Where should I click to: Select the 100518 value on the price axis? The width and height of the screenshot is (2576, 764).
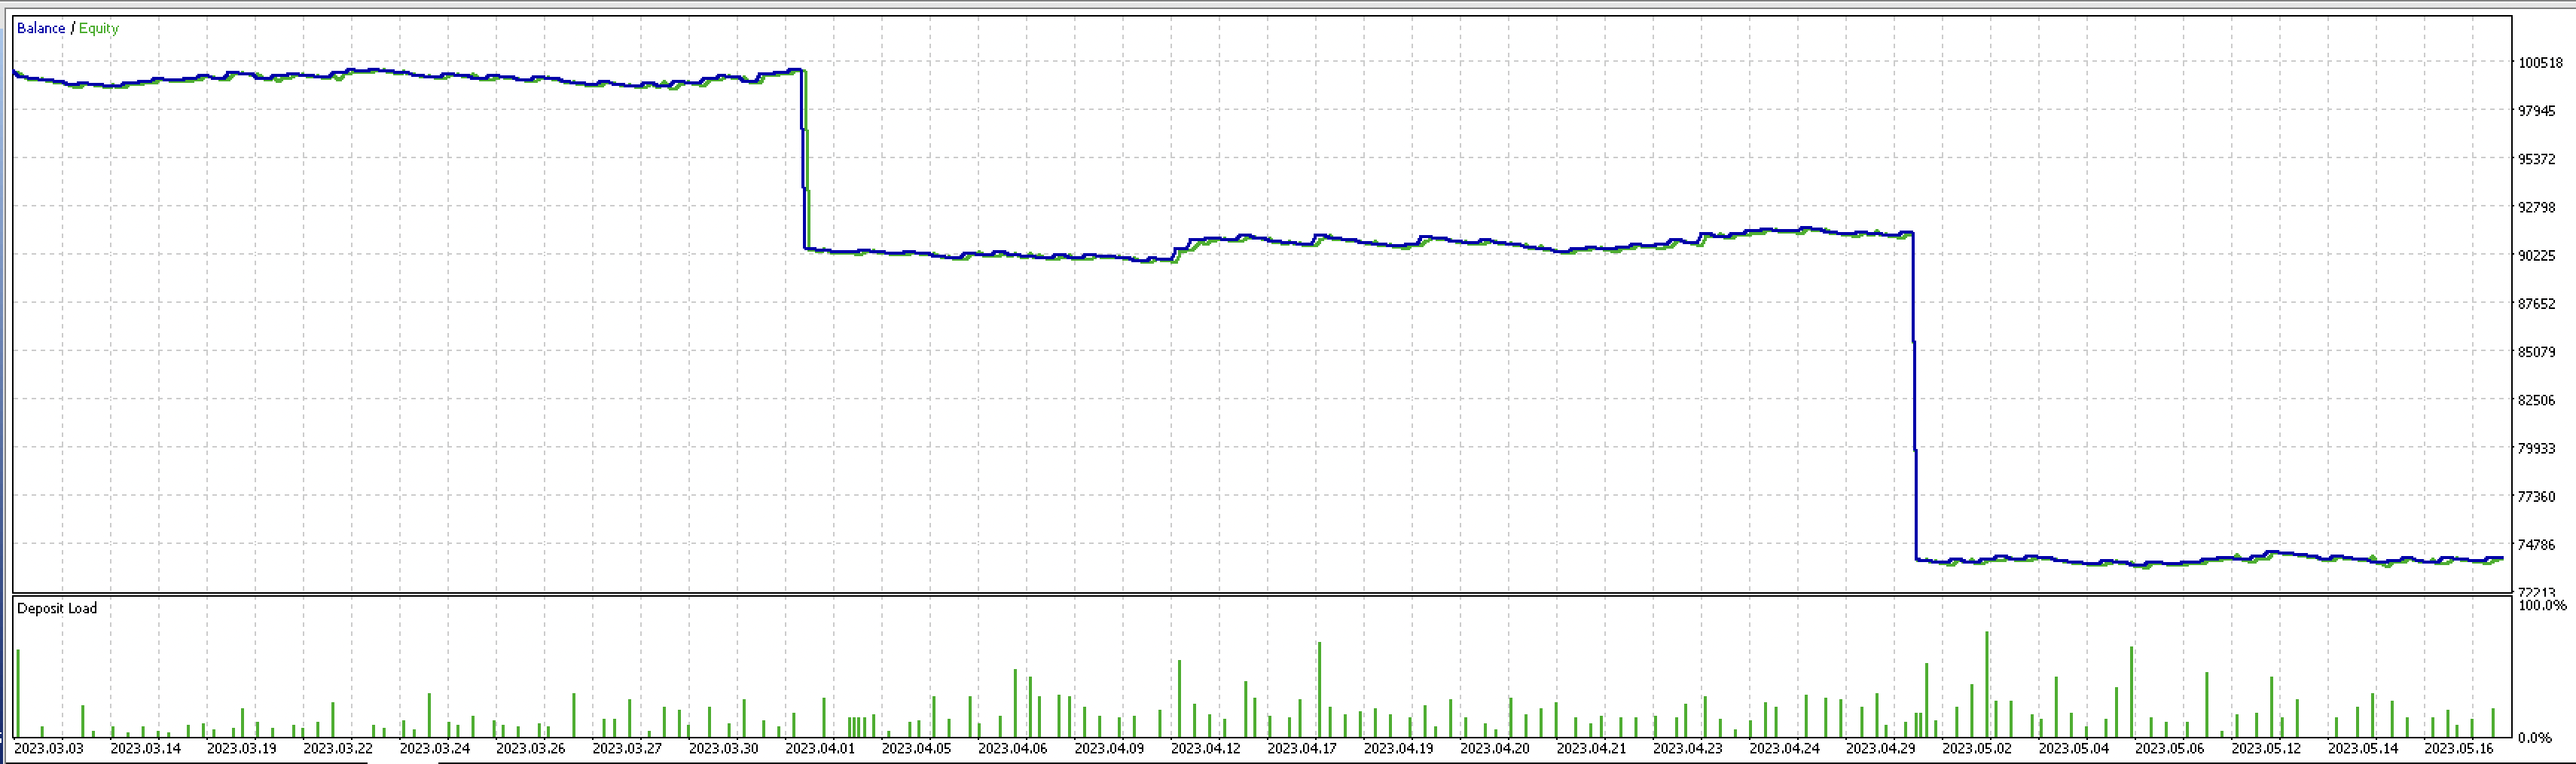(2540, 62)
